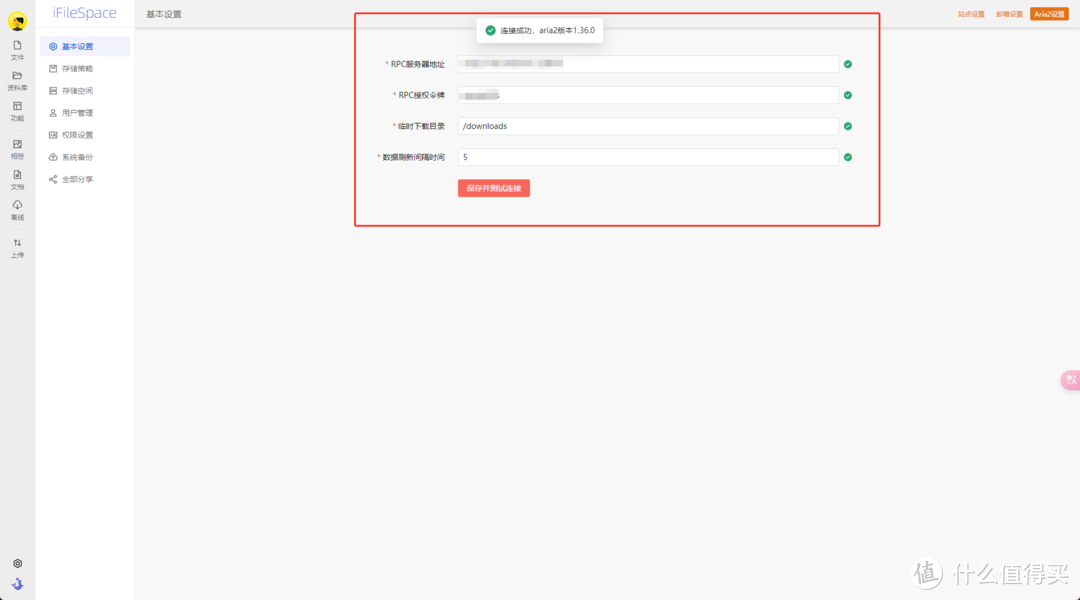
Task: Focus the 临时下载目录 field containing /downloads
Action: pos(648,126)
